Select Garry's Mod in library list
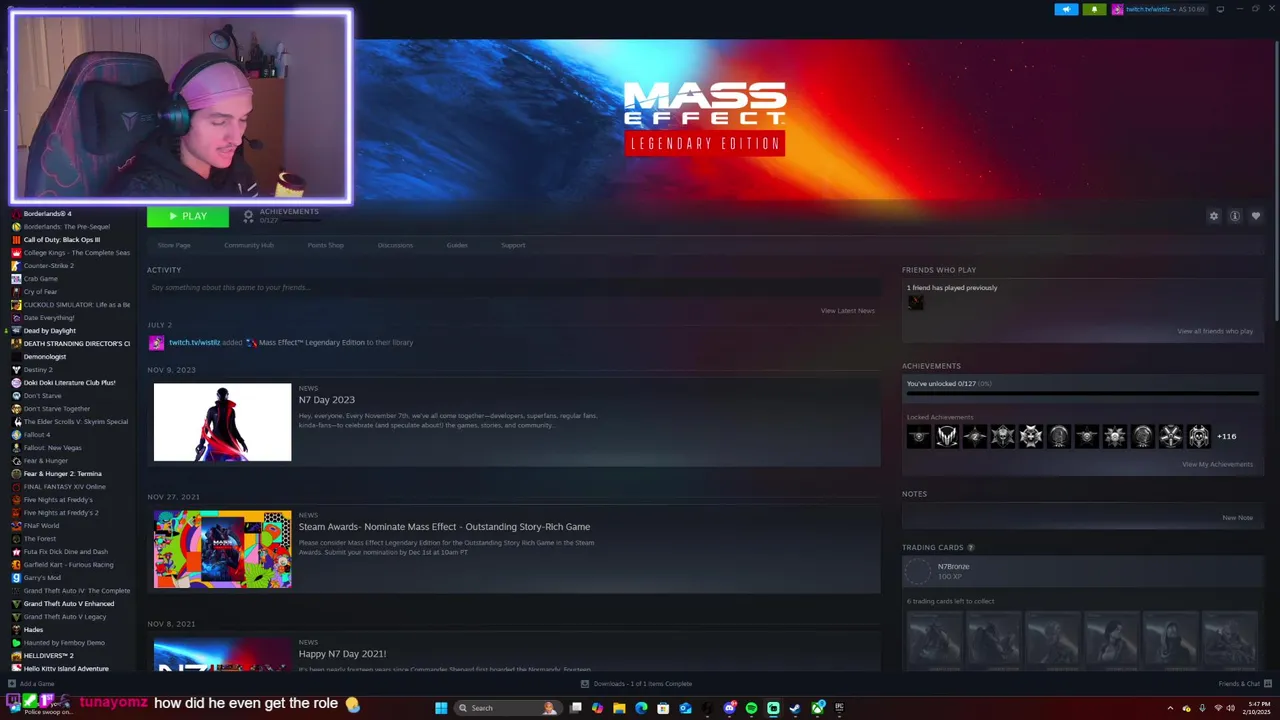The width and height of the screenshot is (1280, 720). point(42,578)
